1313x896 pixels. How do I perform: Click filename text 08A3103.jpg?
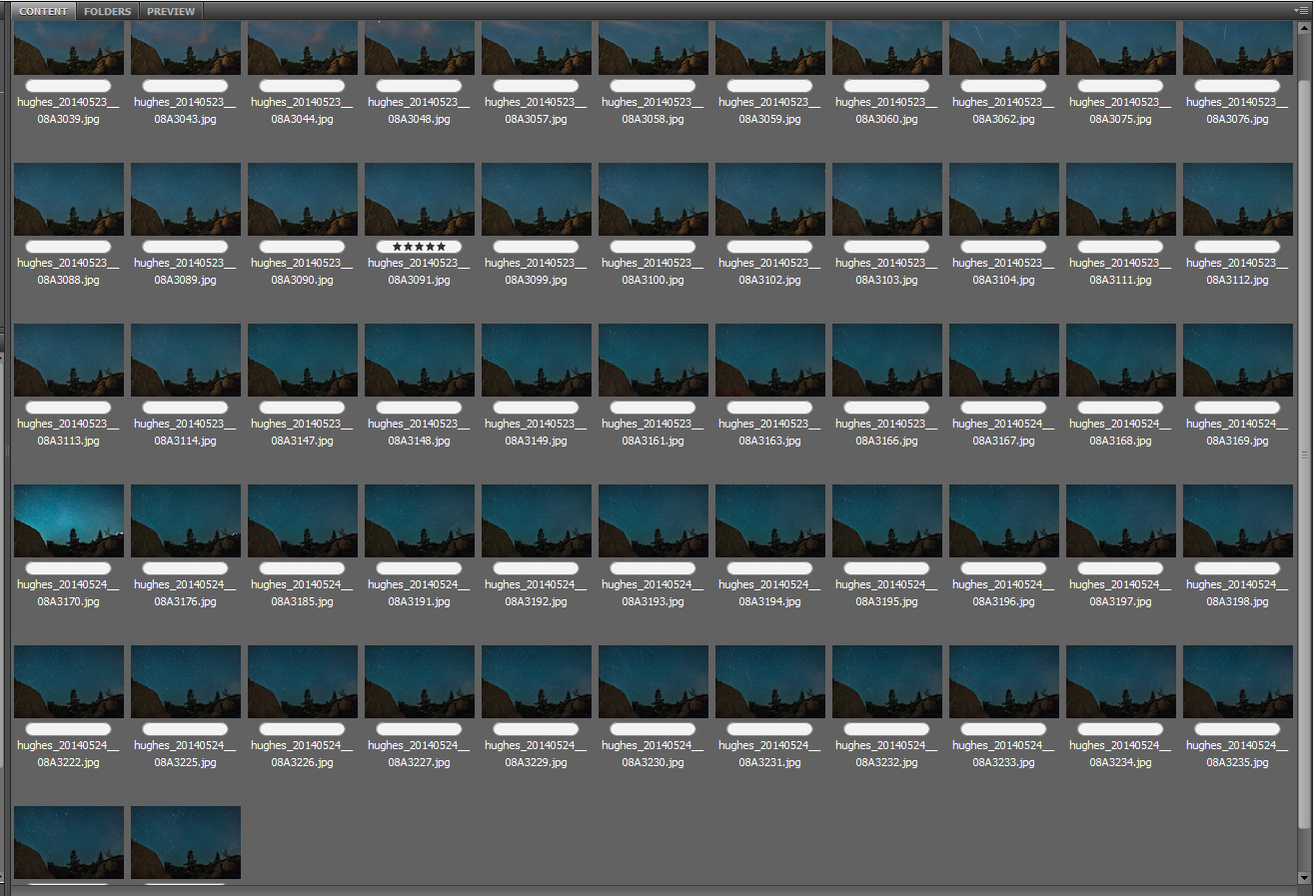click(887, 280)
